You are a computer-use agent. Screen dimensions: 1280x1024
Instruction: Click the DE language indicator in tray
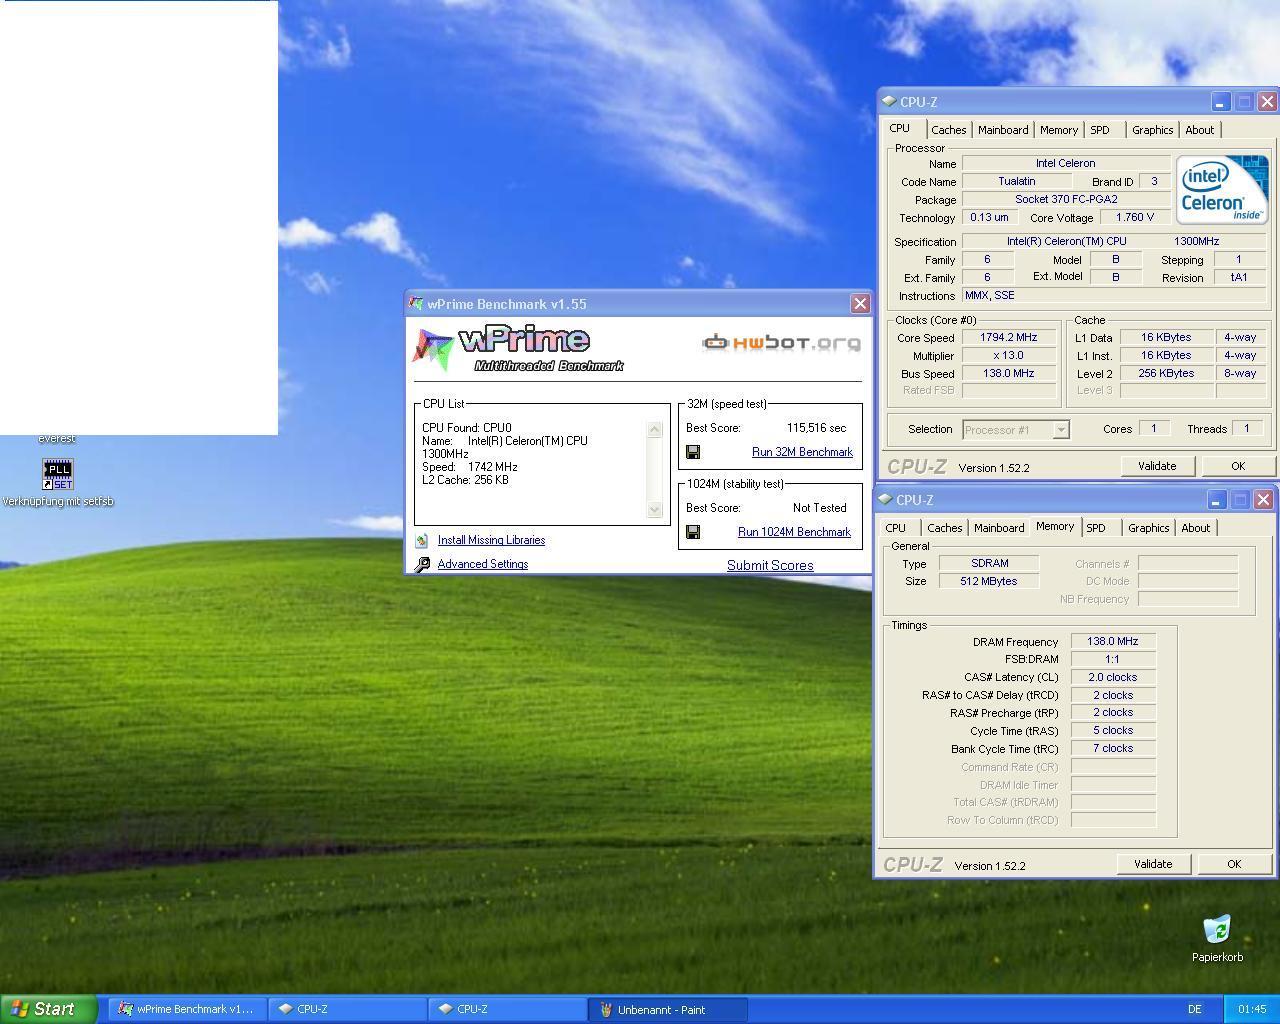[1194, 1009]
